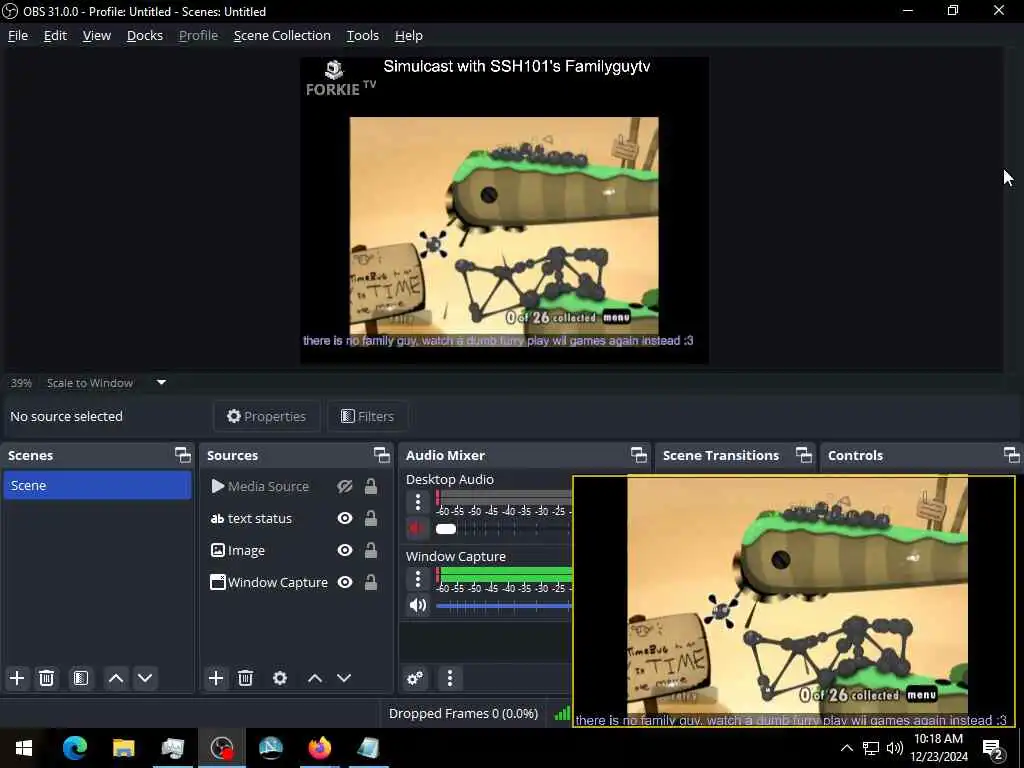The width and height of the screenshot is (1024, 768).
Task: Remove selected source with trash icon
Action: coord(246,678)
